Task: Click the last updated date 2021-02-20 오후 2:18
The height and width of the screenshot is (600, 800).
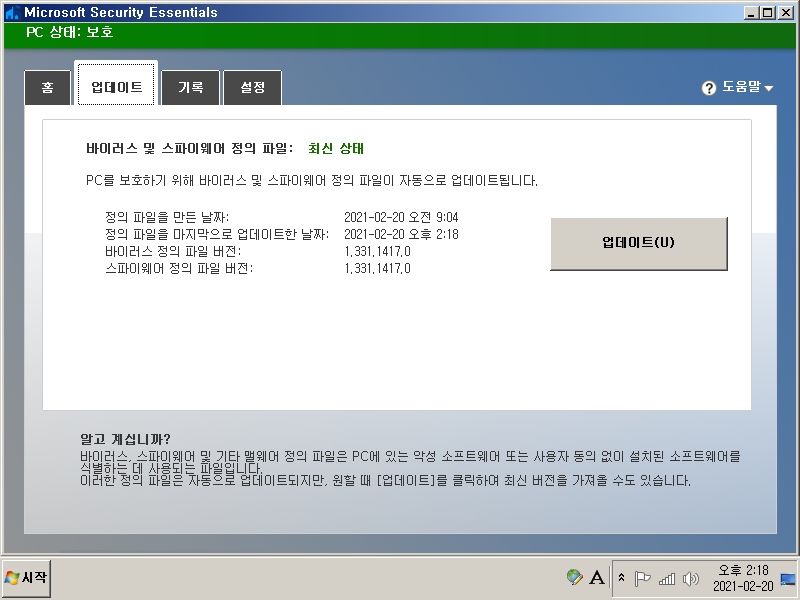Action: [x=402, y=234]
